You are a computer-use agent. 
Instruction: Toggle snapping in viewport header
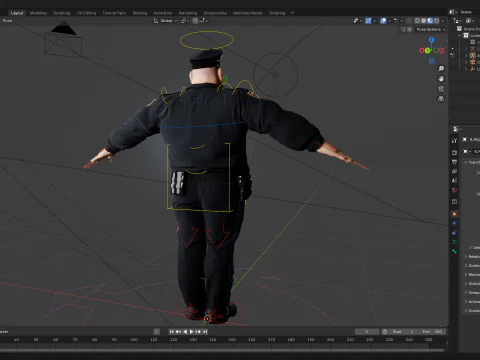tap(195, 21)
